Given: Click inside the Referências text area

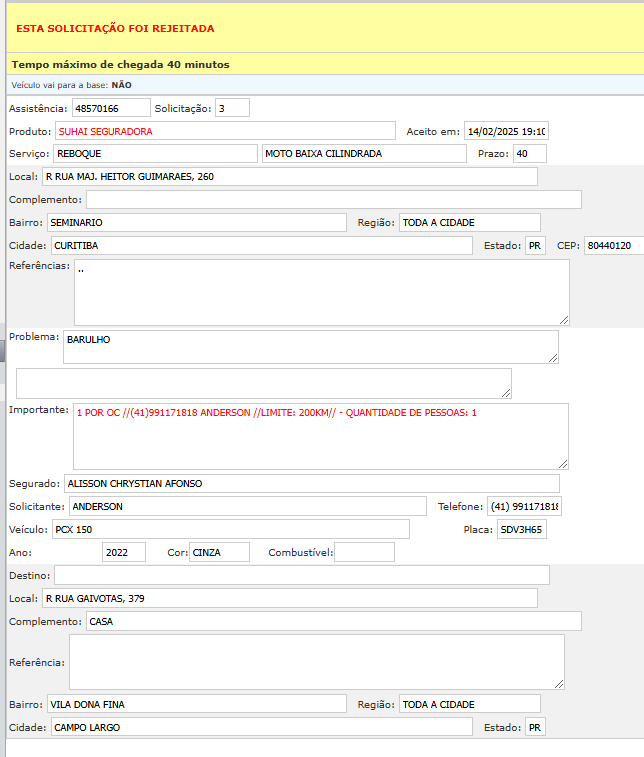Looking at the screenshot, I should [321, 292].
